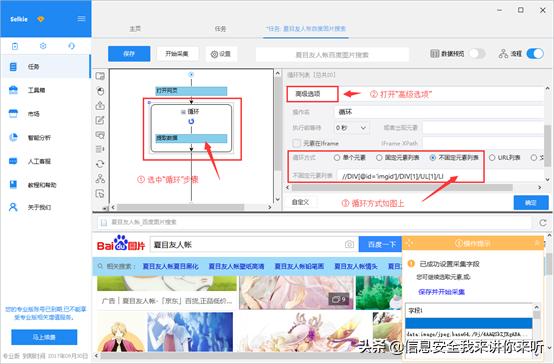Click the blue 保存 button
The height and width of the screenshot is (364, 554).
tap(129, 54)
